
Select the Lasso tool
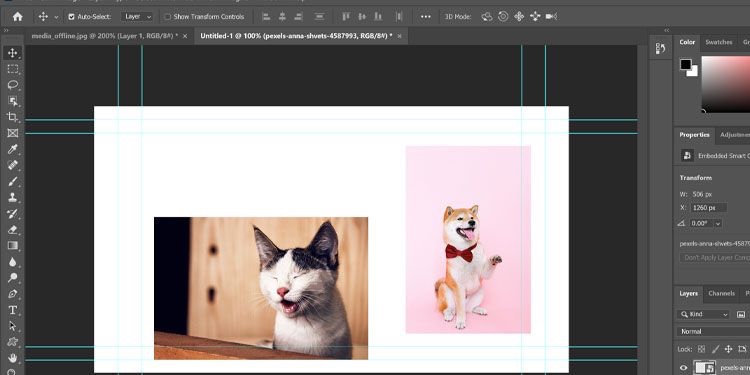12,85
